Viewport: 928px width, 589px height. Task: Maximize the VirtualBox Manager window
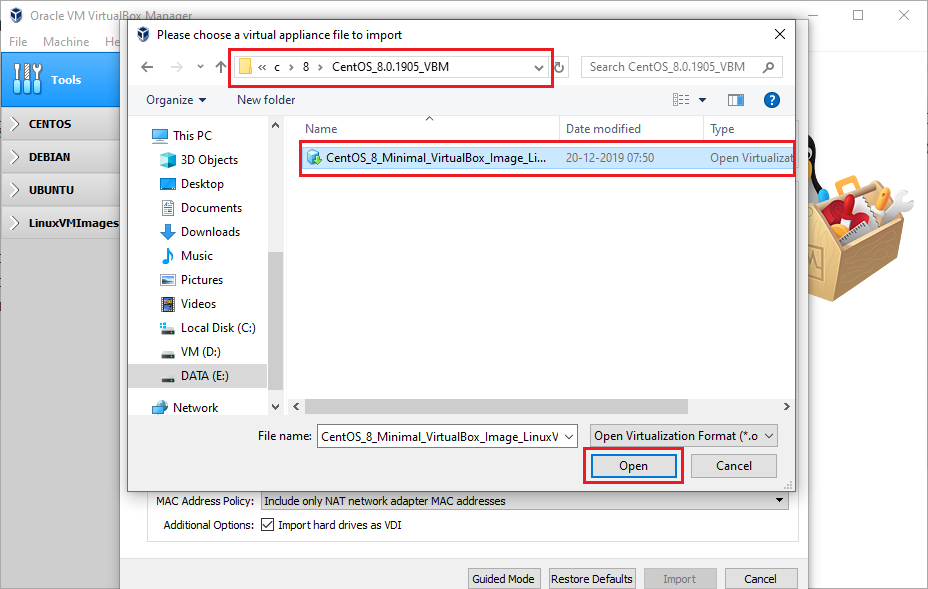coord(858,15)
